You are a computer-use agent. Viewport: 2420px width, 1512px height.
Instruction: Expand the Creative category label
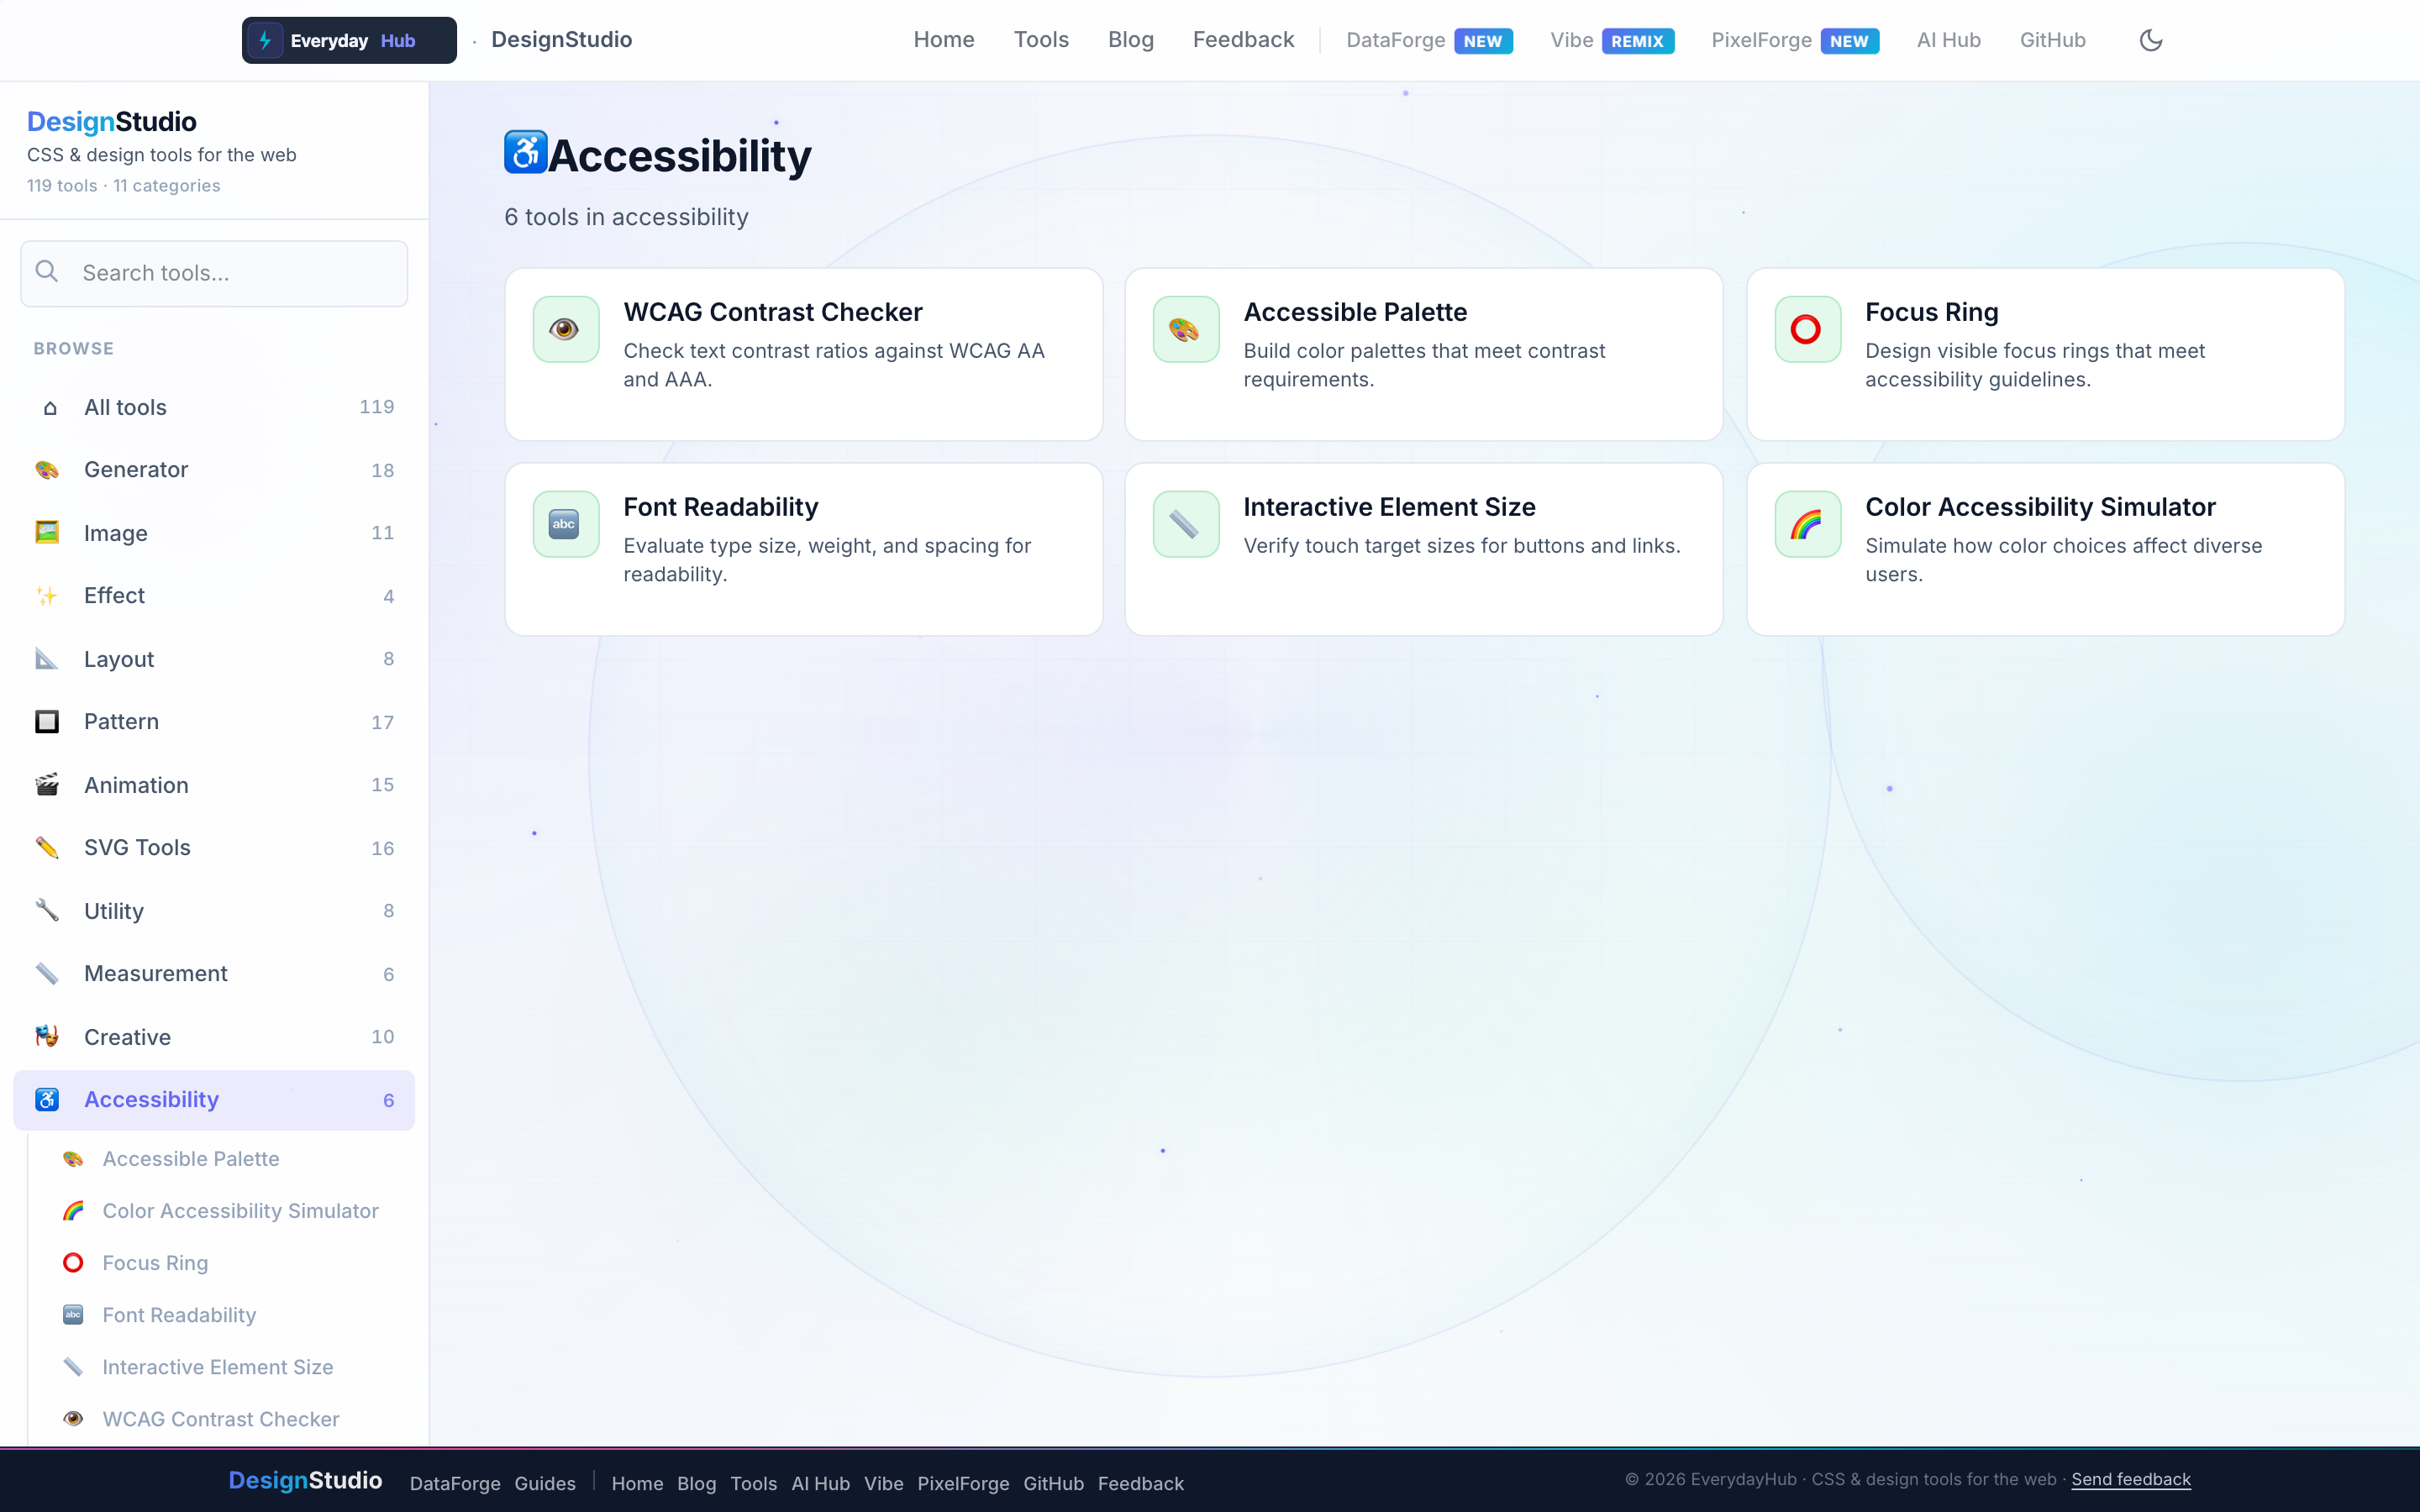pos(127,1037)
